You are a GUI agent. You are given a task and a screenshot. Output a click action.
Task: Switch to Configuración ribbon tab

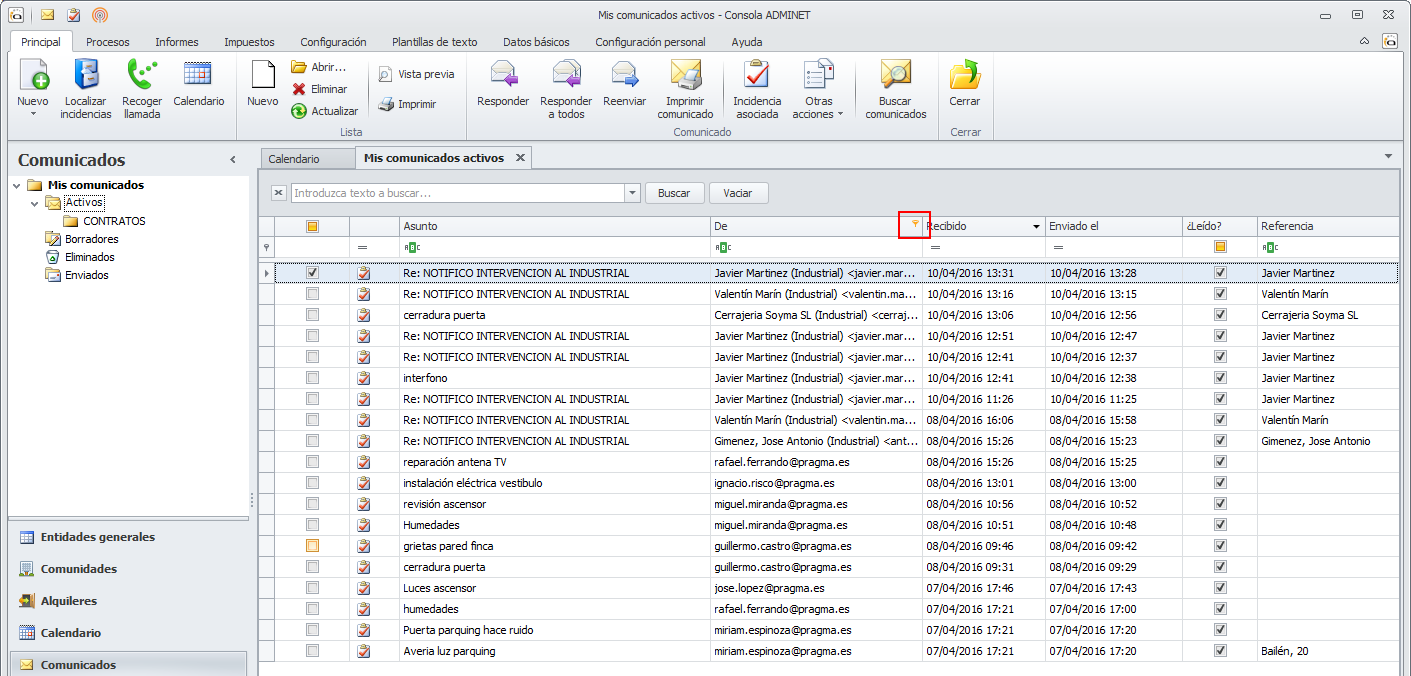pyautogui.click(x=333, y=42)
